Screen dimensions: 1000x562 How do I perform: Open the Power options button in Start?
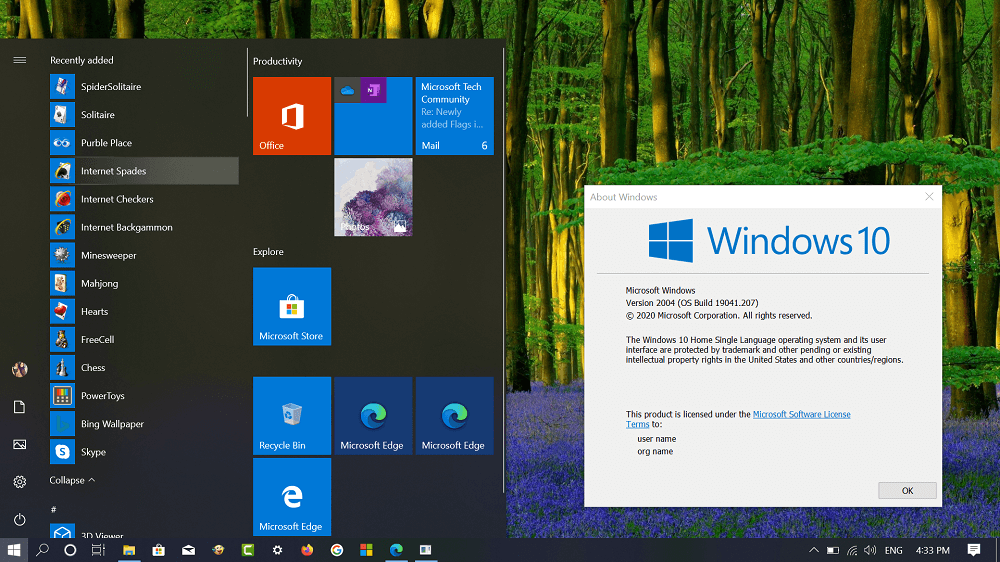(x=20, y=519)
